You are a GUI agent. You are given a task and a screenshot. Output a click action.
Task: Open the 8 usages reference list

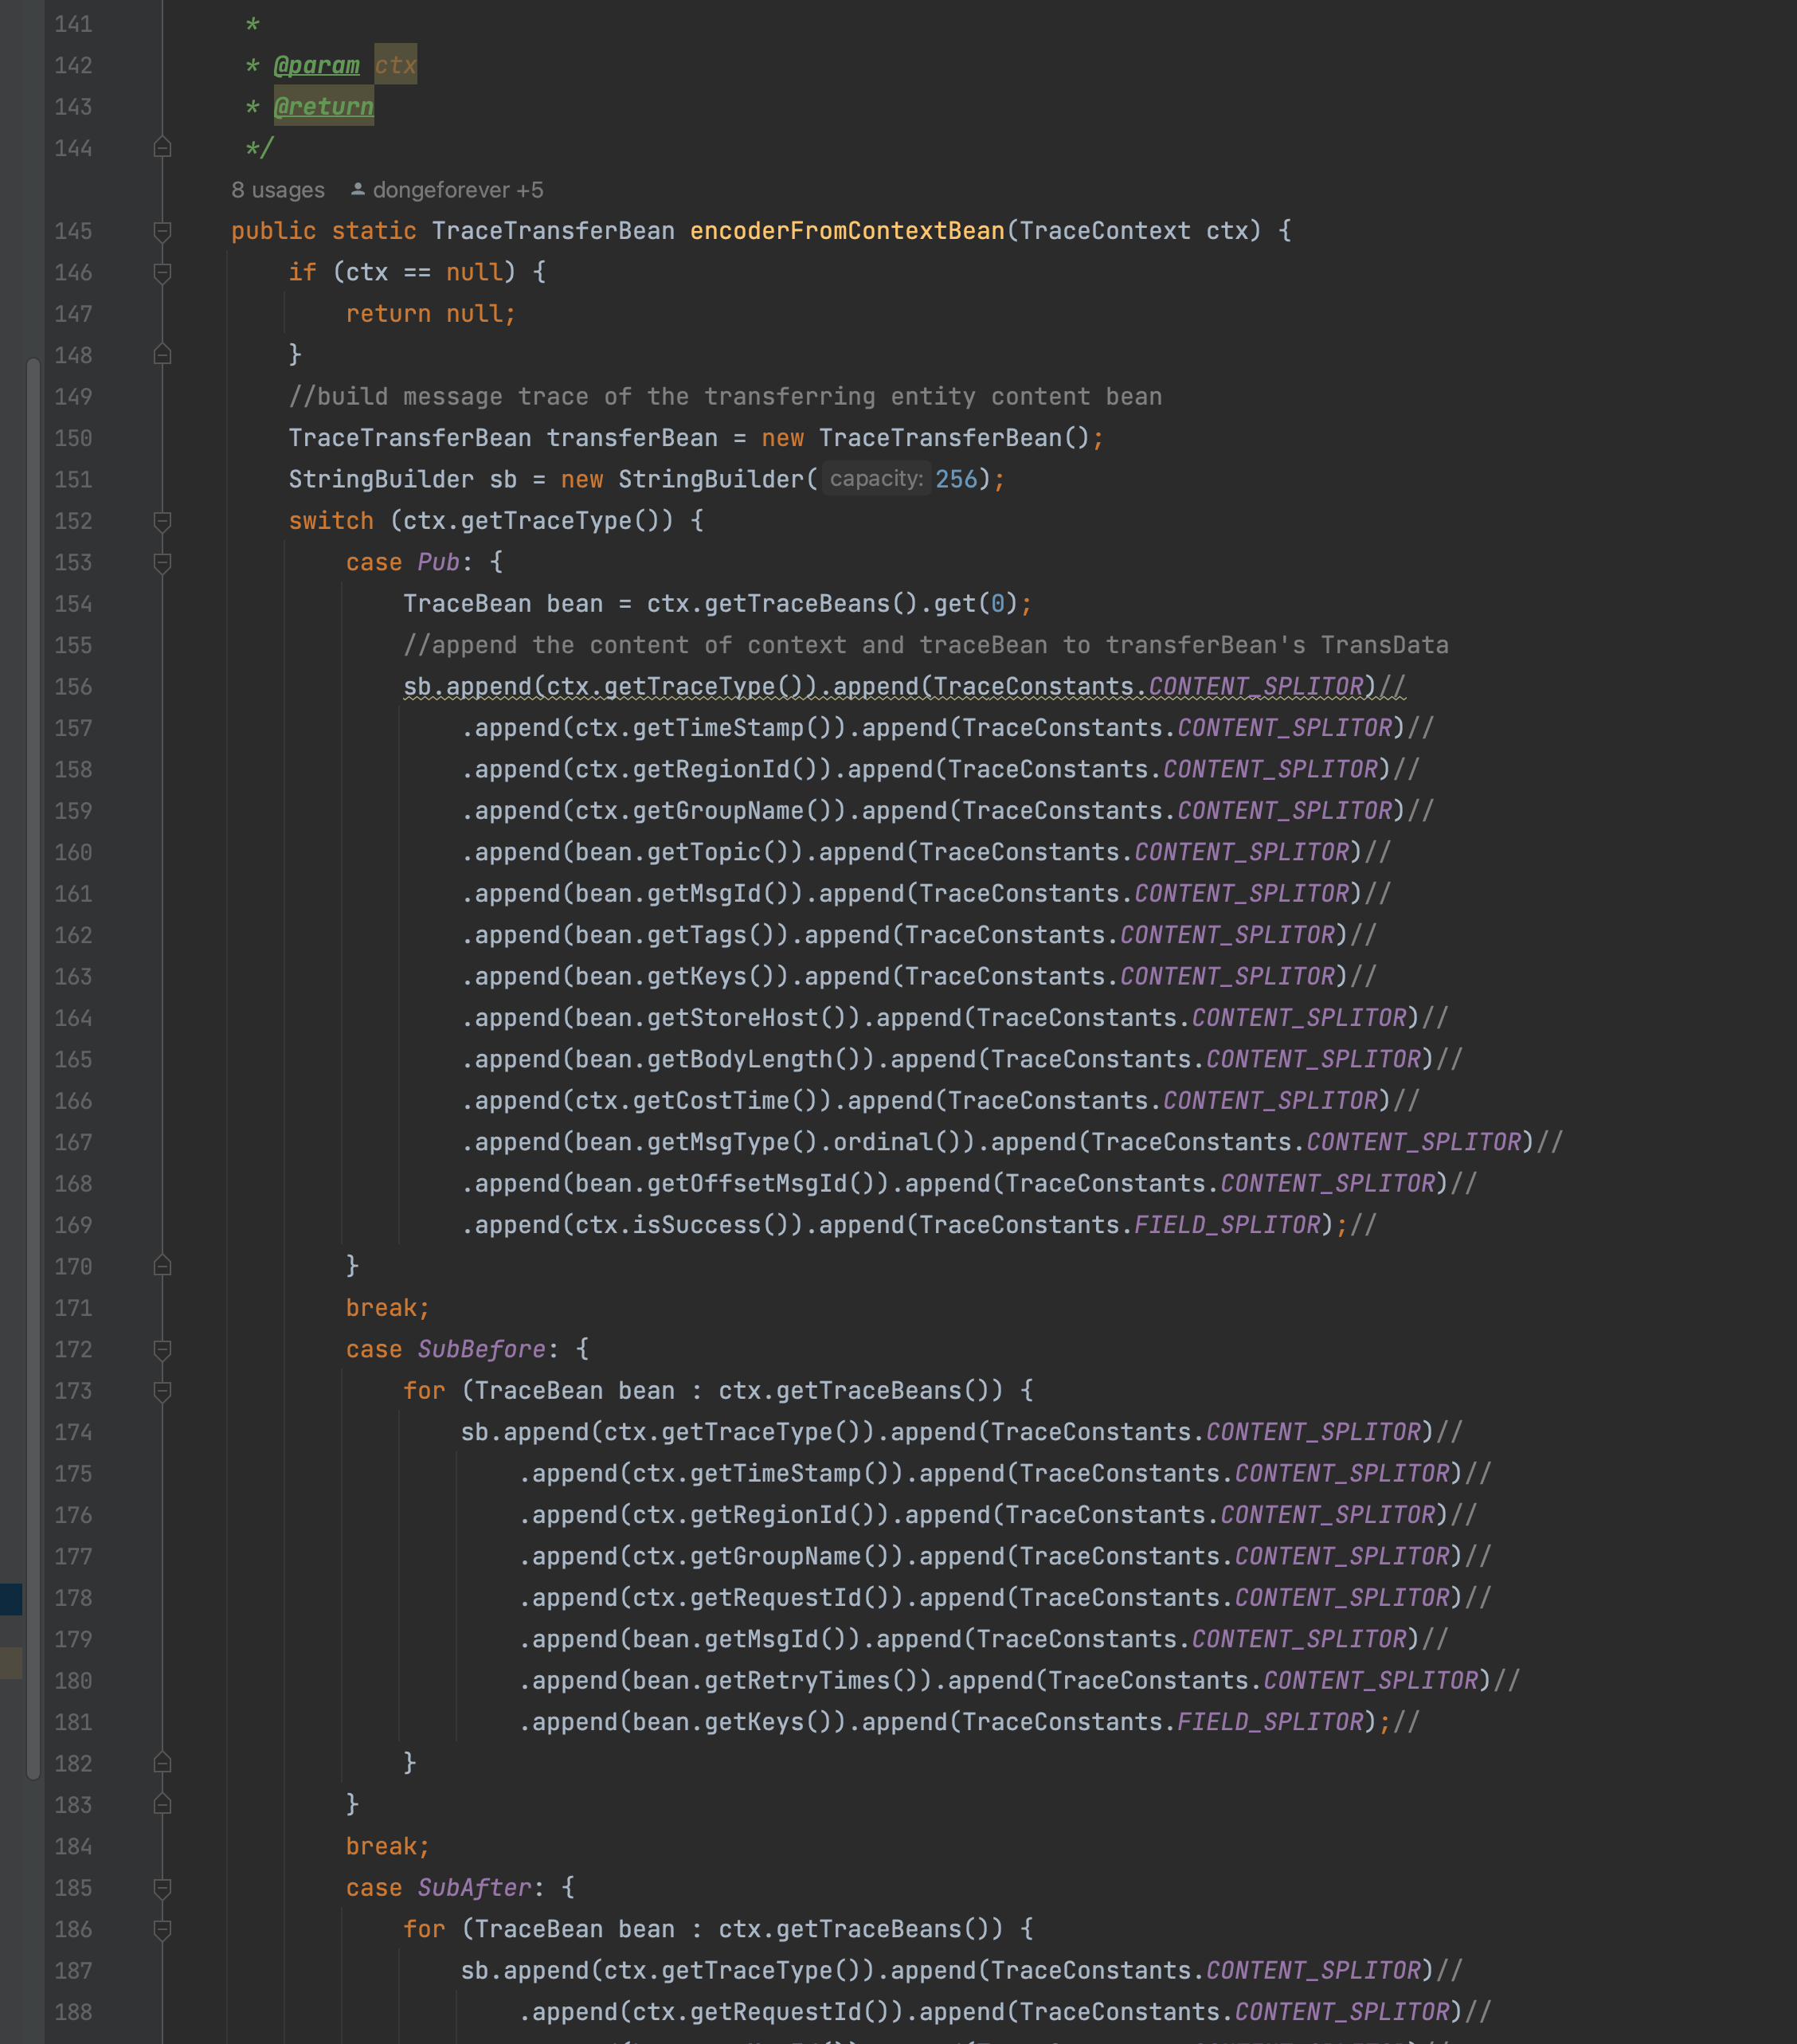pos(277,189)
